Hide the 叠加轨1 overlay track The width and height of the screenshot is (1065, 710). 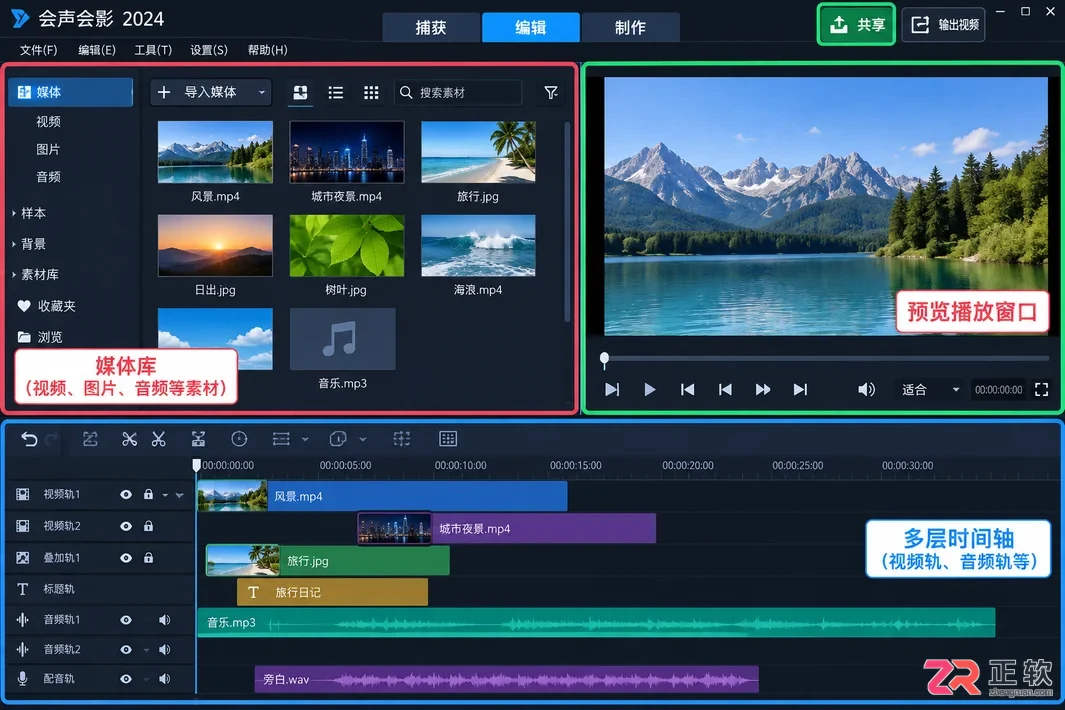126,558
